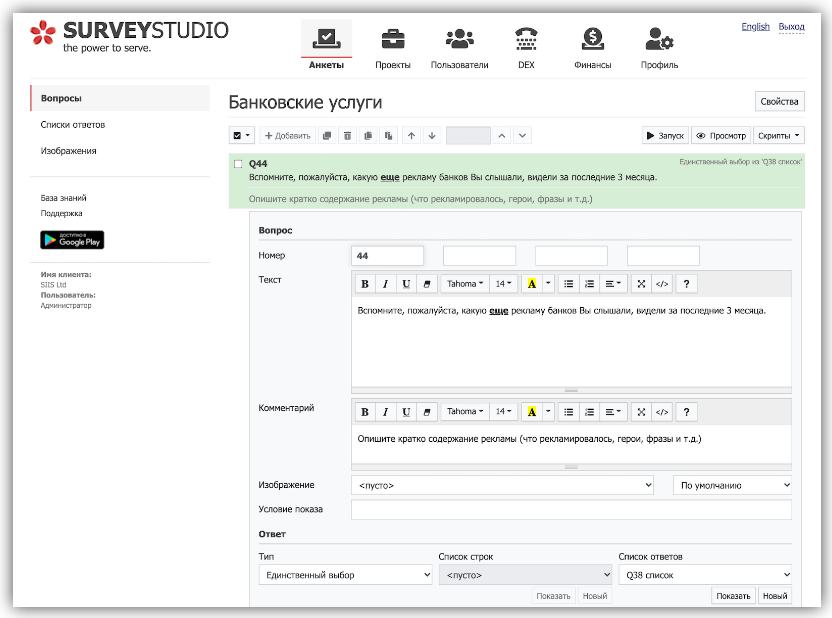The width and height of the screenshot is (832, 618).
Task: Click the Просмотр button
Action: coord(721,136)
